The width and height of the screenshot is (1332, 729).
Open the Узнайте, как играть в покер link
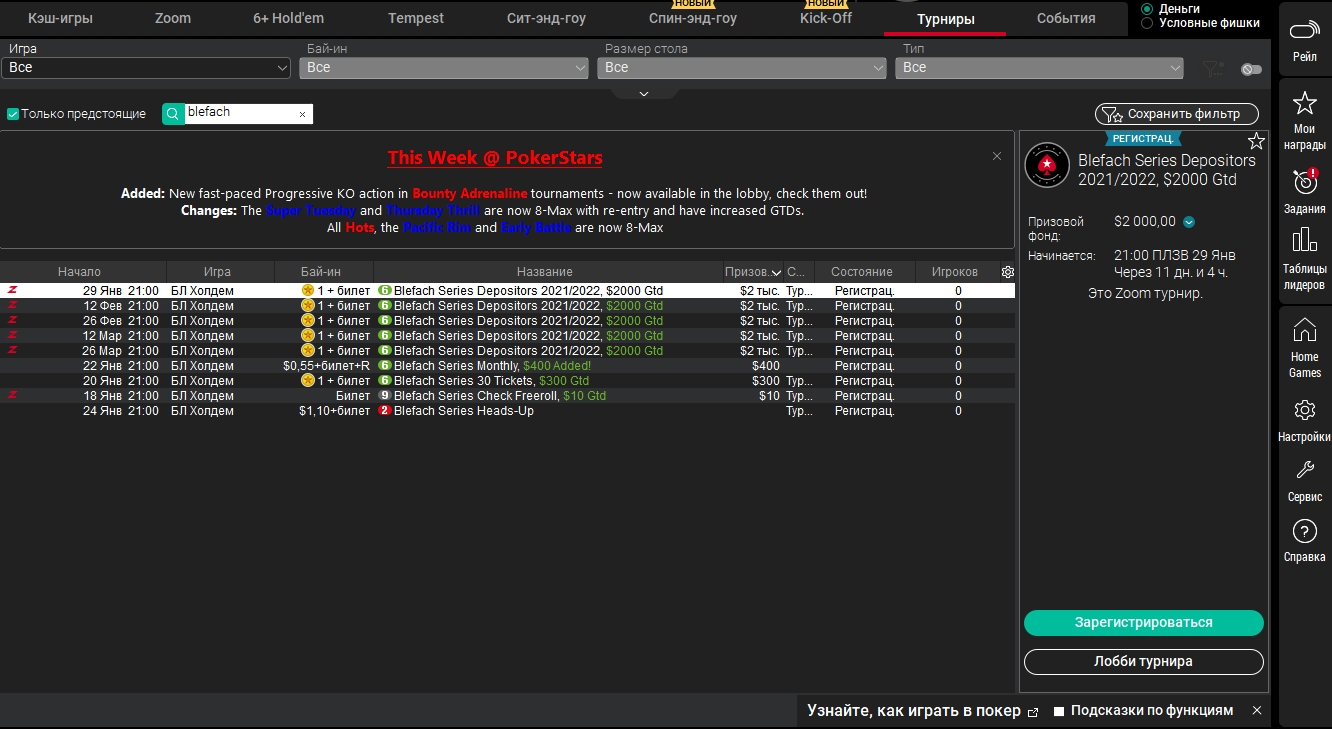[x=922, y=711]
